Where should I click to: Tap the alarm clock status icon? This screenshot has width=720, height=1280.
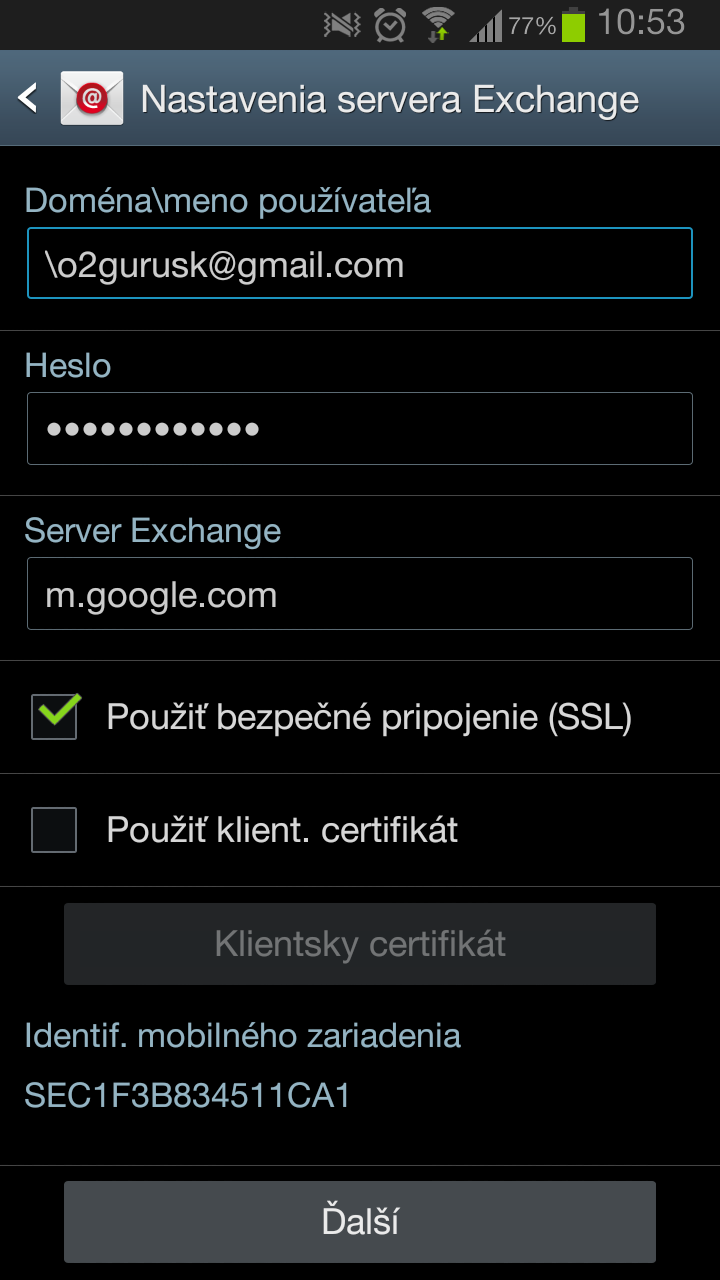click(x=390, y=24)
